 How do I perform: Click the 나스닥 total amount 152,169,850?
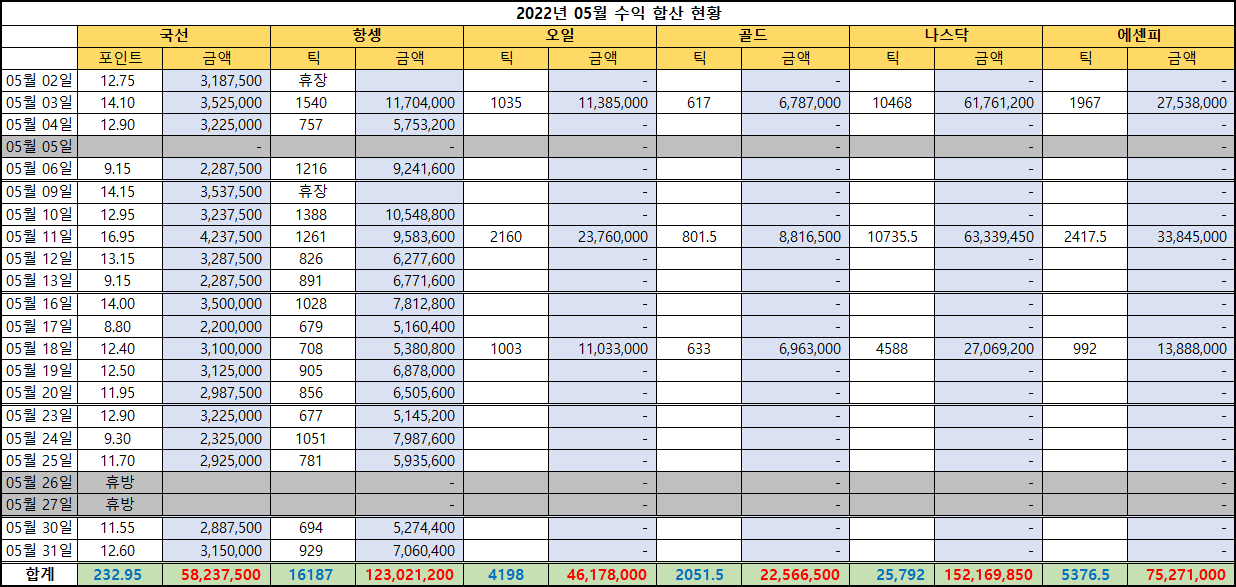click(x=988, y=574)
